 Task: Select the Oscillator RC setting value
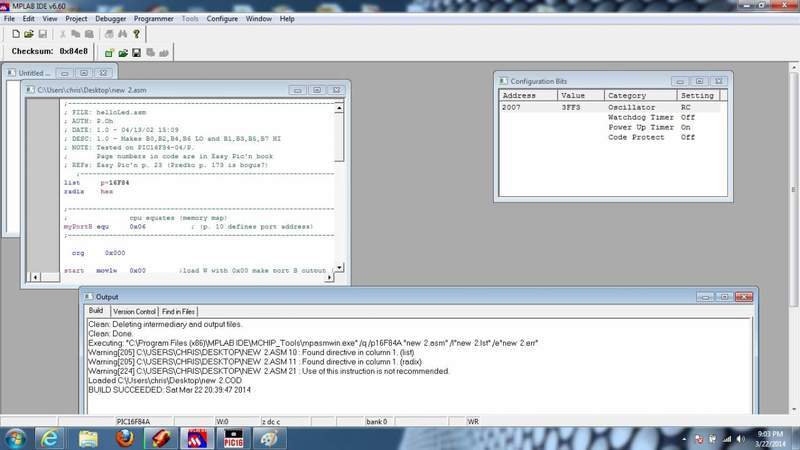click(686, 108)
